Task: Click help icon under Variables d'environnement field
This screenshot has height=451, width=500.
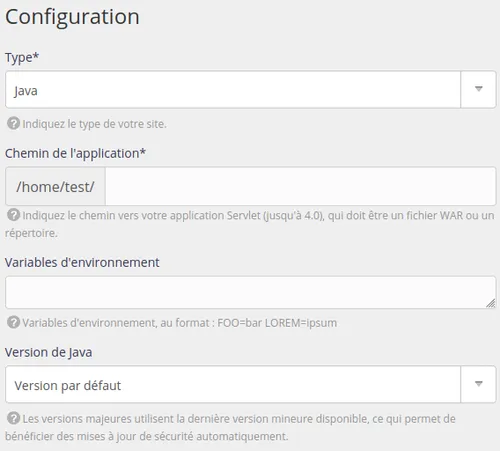Action: [x=13, y=322]
